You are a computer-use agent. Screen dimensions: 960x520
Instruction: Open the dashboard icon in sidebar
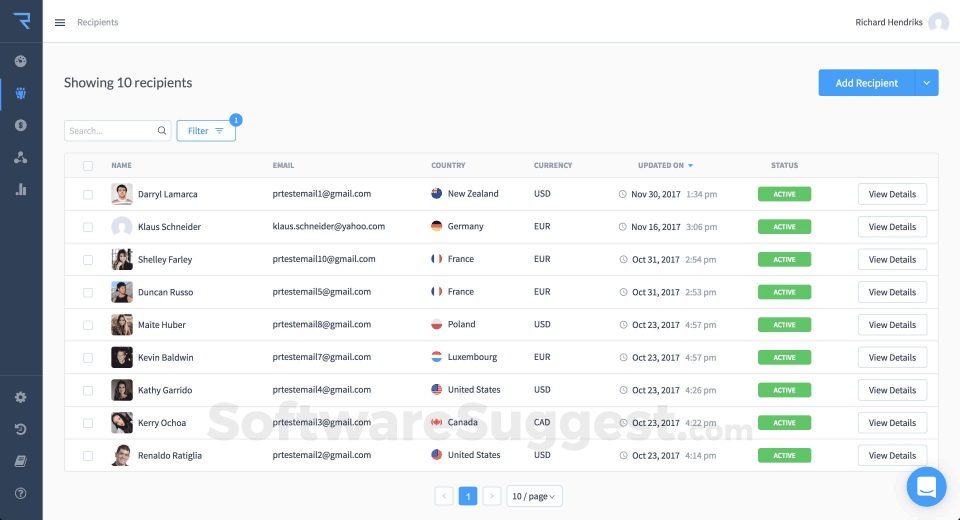click(21, 61)
